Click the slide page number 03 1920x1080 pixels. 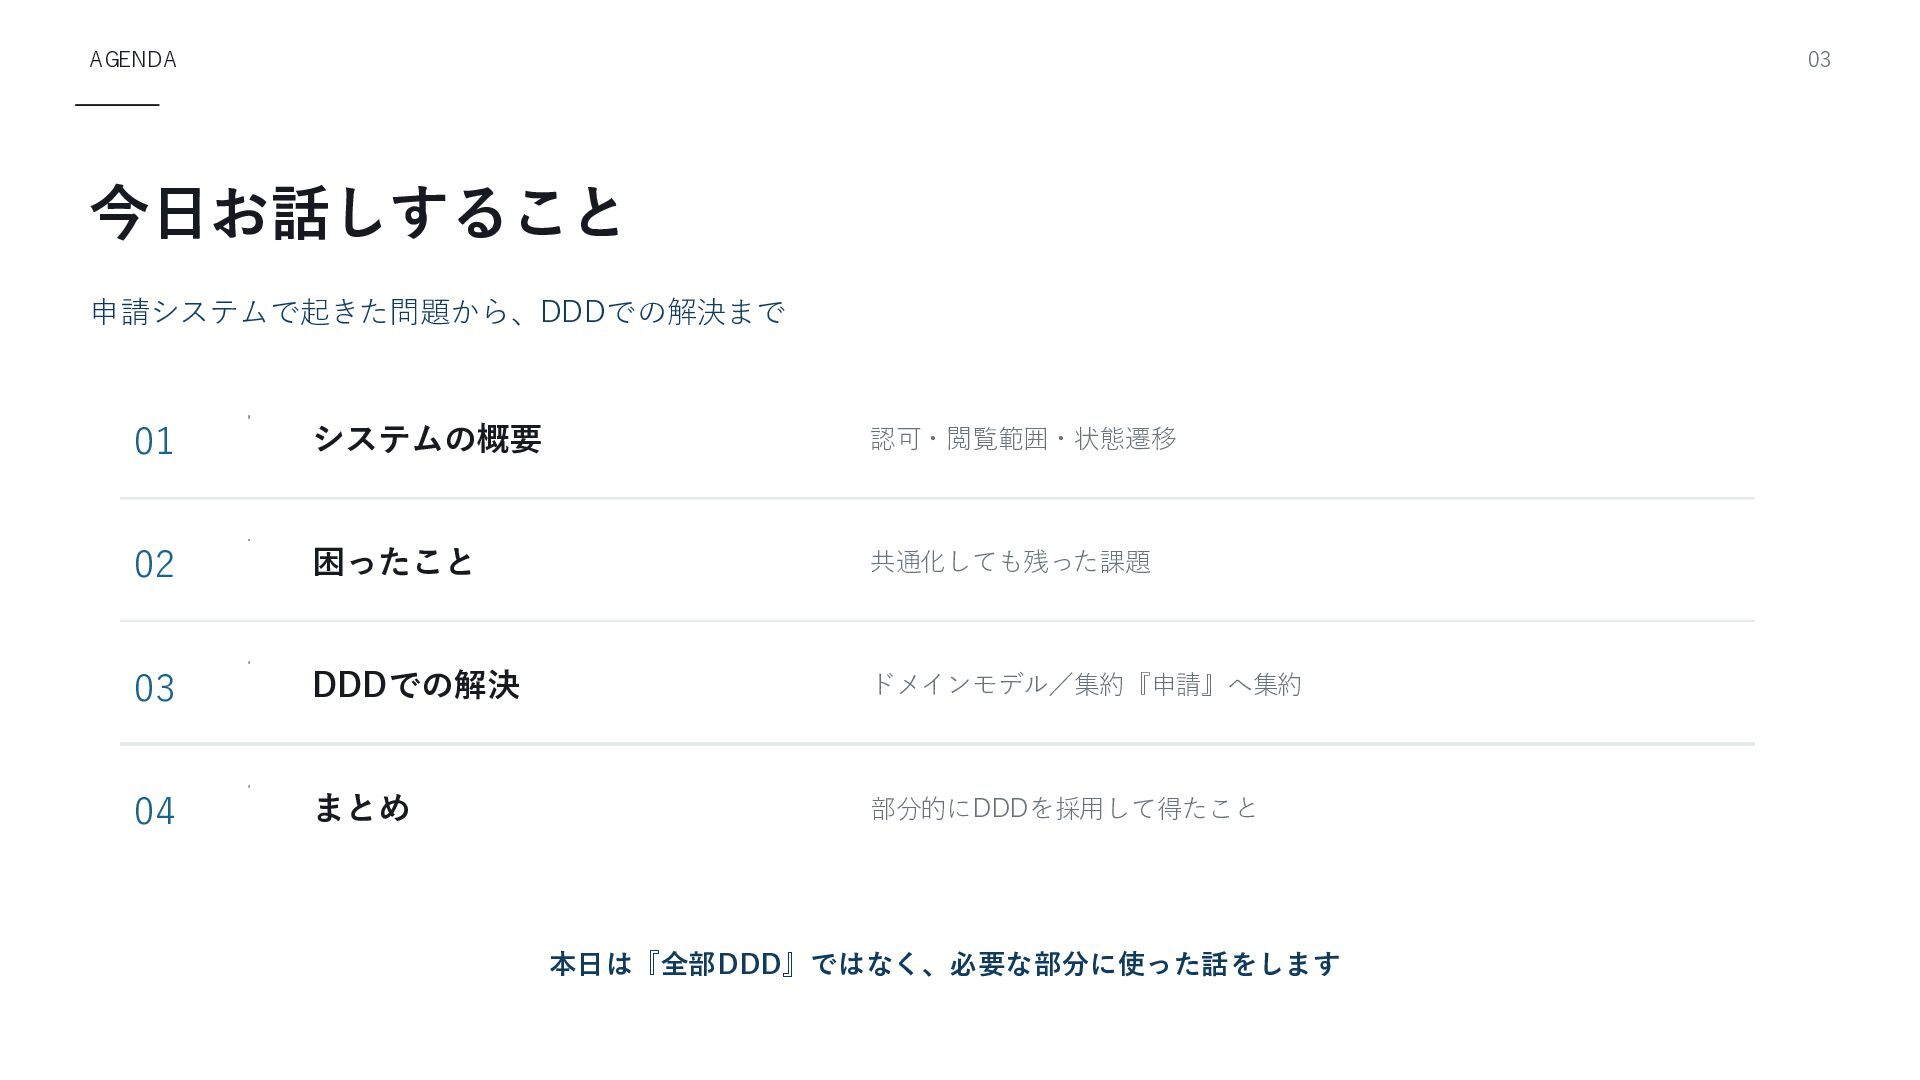click(1818, 60)
